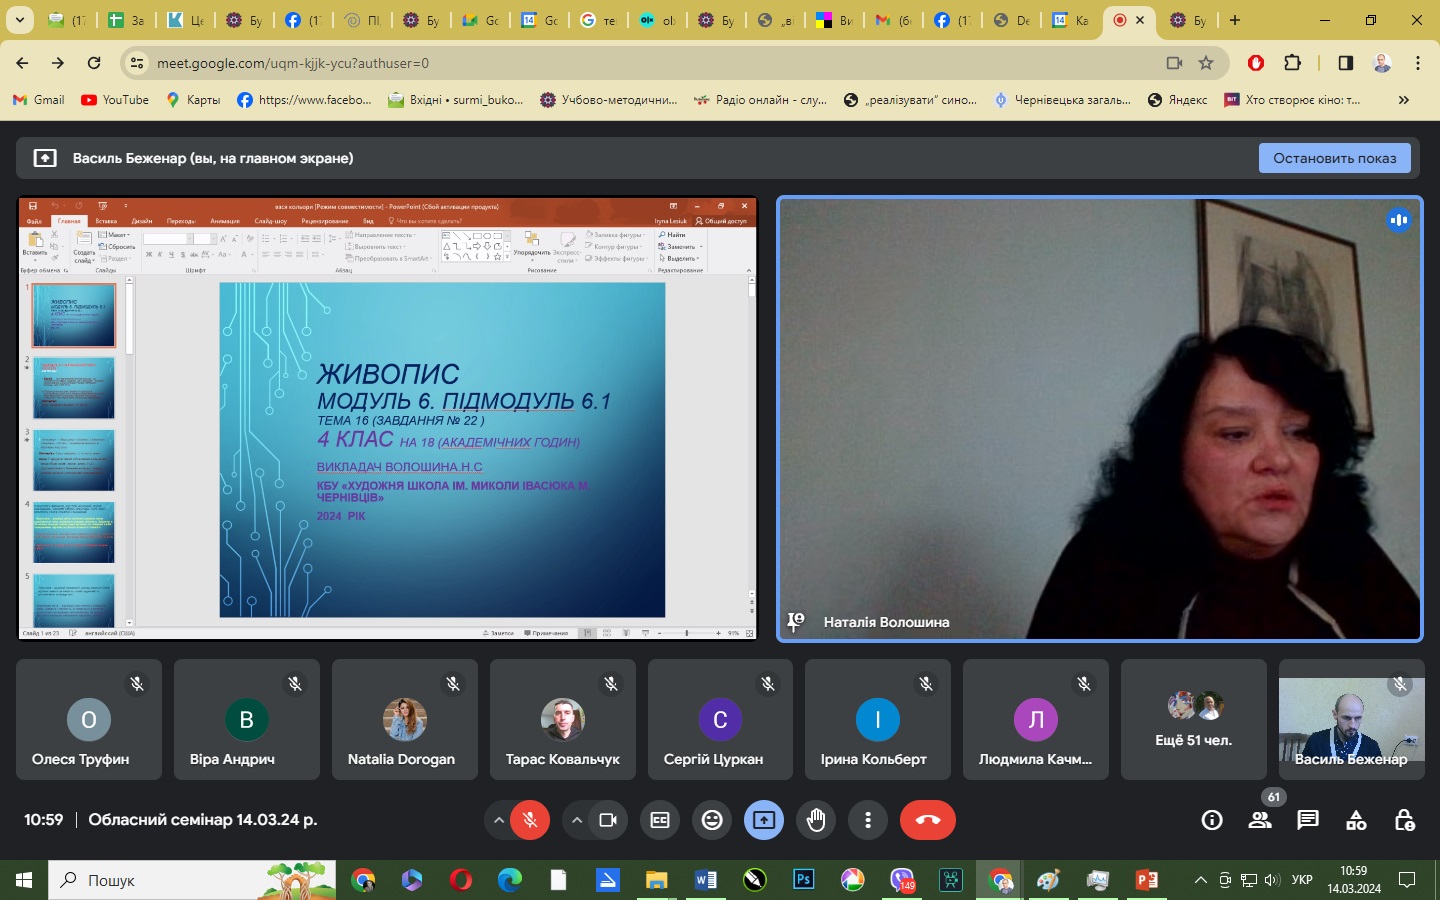The height and width of the screenshot is (900, 1440).
Task: Open the YouTube bookmark
Action: tap(115, 100)
